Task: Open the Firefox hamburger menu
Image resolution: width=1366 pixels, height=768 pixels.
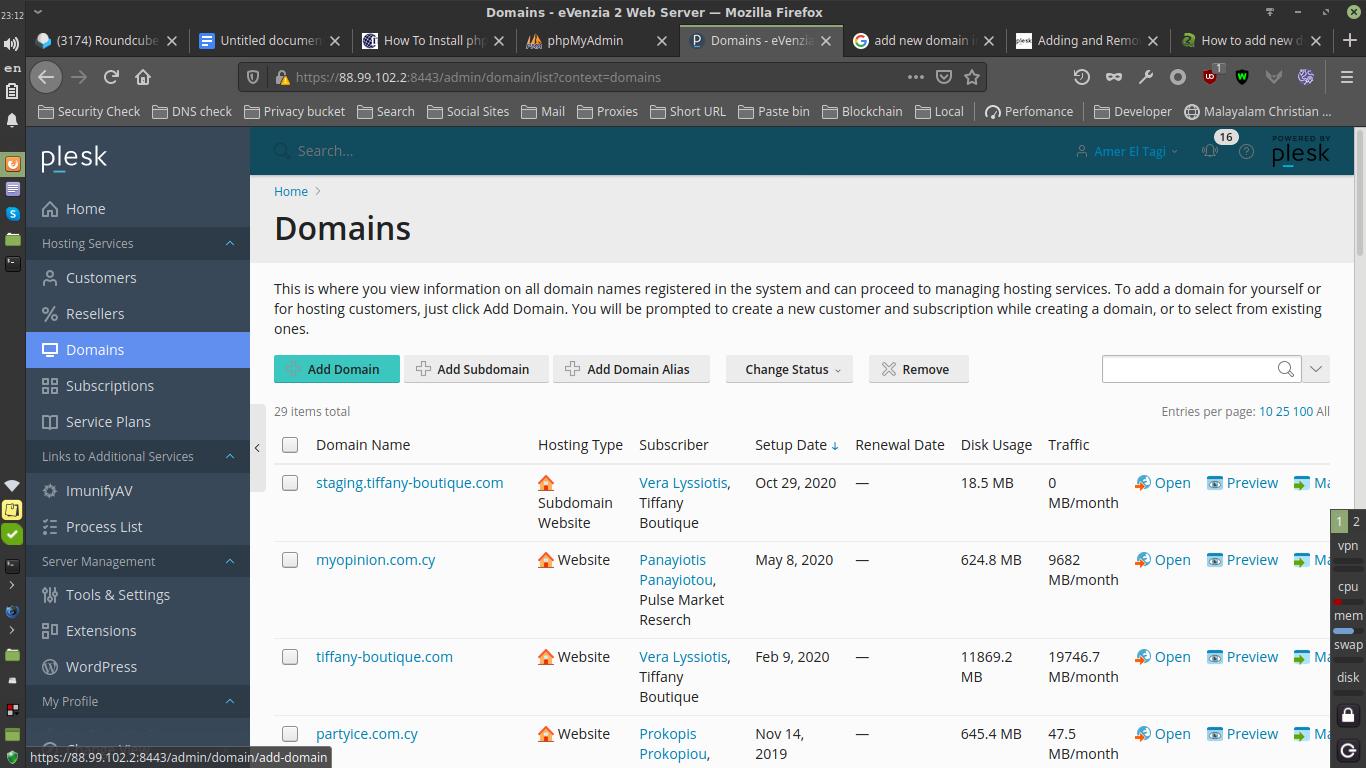Action: coord(1347,77)
